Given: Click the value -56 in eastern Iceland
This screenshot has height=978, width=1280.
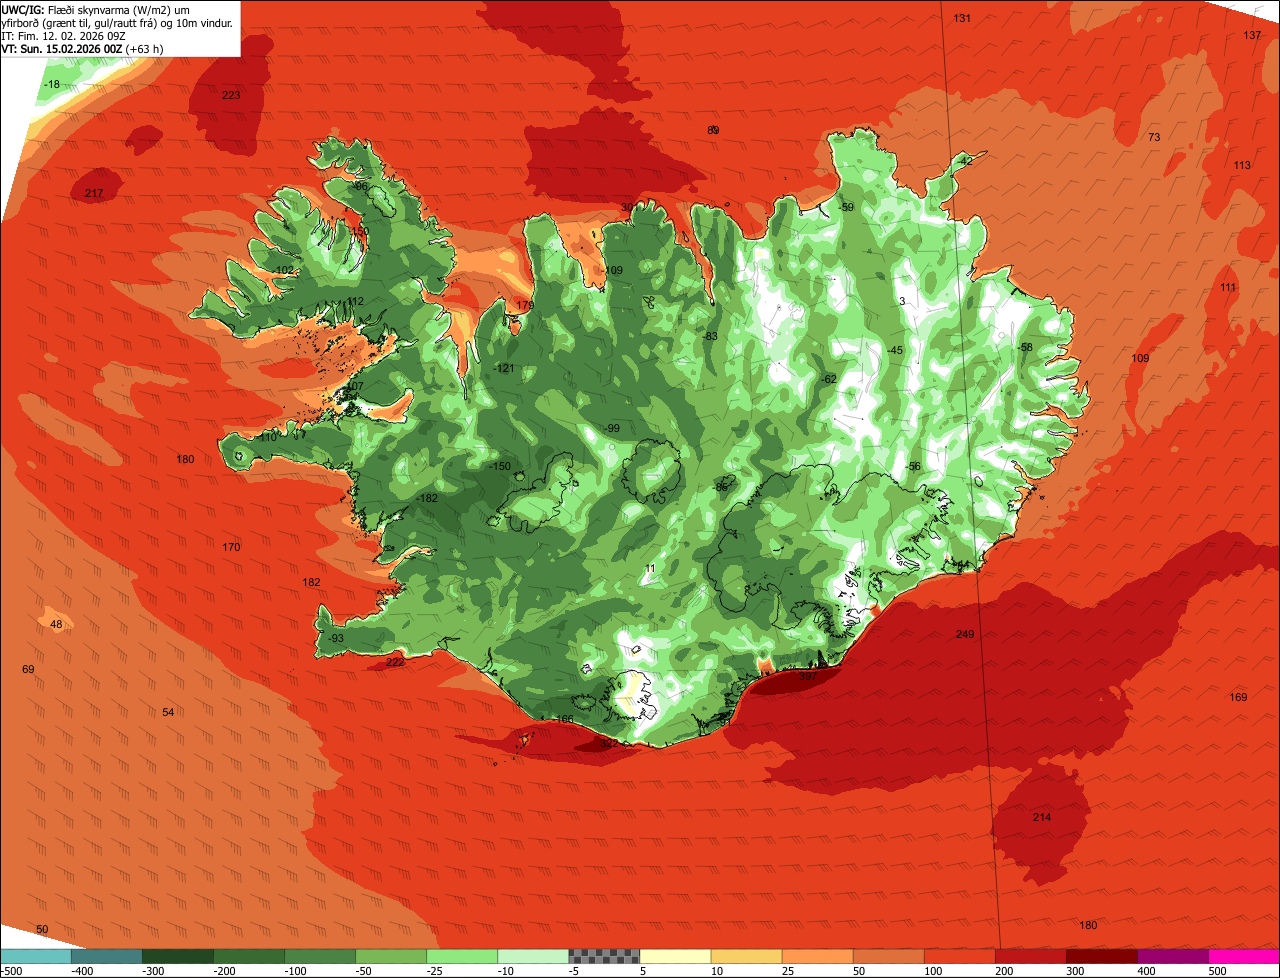Looking at the screenshot, I should (911, 467).
